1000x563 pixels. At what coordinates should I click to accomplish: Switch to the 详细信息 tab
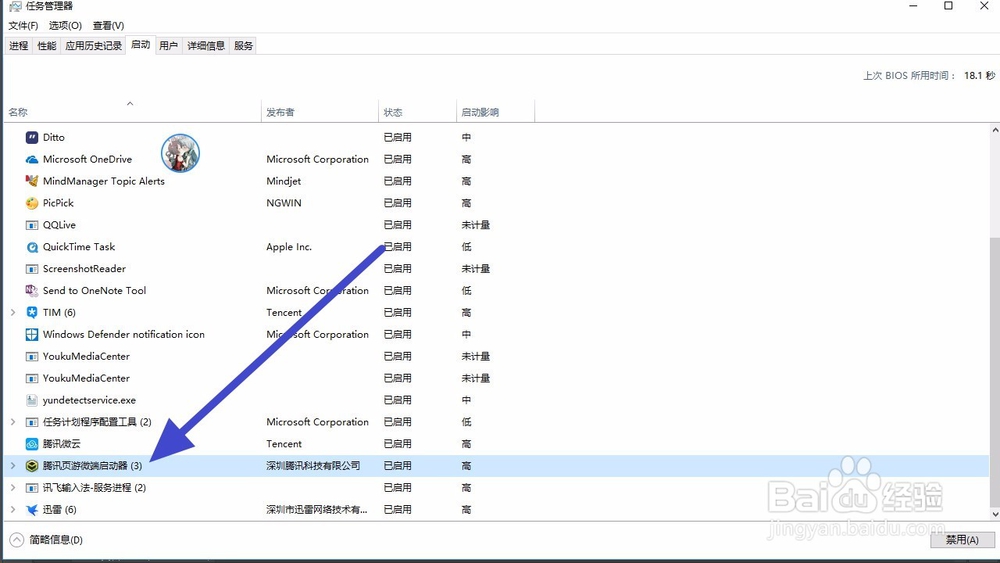[206, 46]
